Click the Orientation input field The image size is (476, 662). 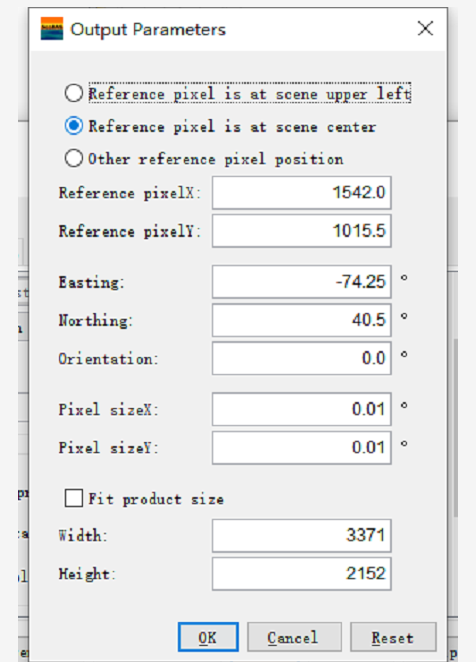pos(302,358)
